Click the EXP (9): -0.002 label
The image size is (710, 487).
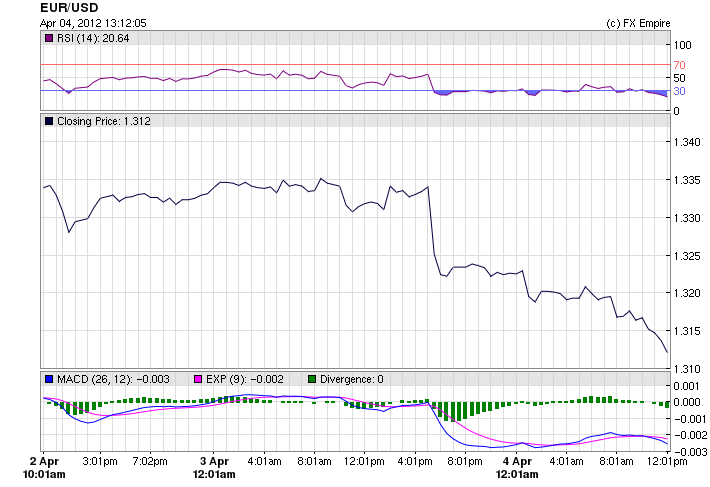pyautogui.click(x=245, y=379)
